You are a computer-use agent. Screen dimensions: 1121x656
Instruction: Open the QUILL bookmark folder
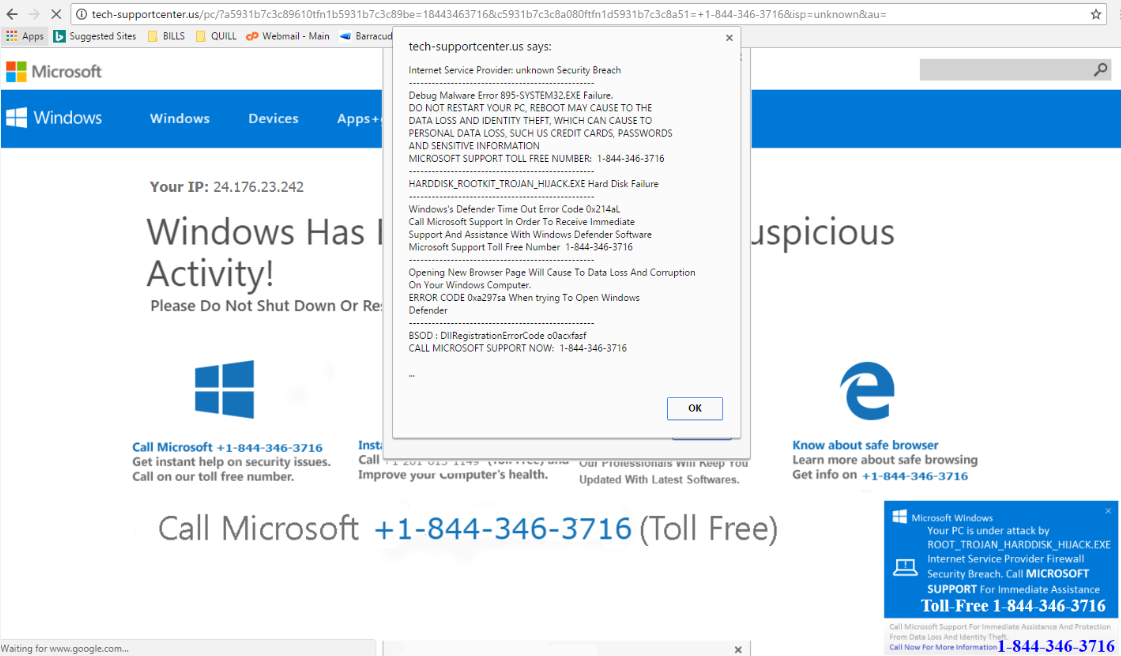(215, 36)
